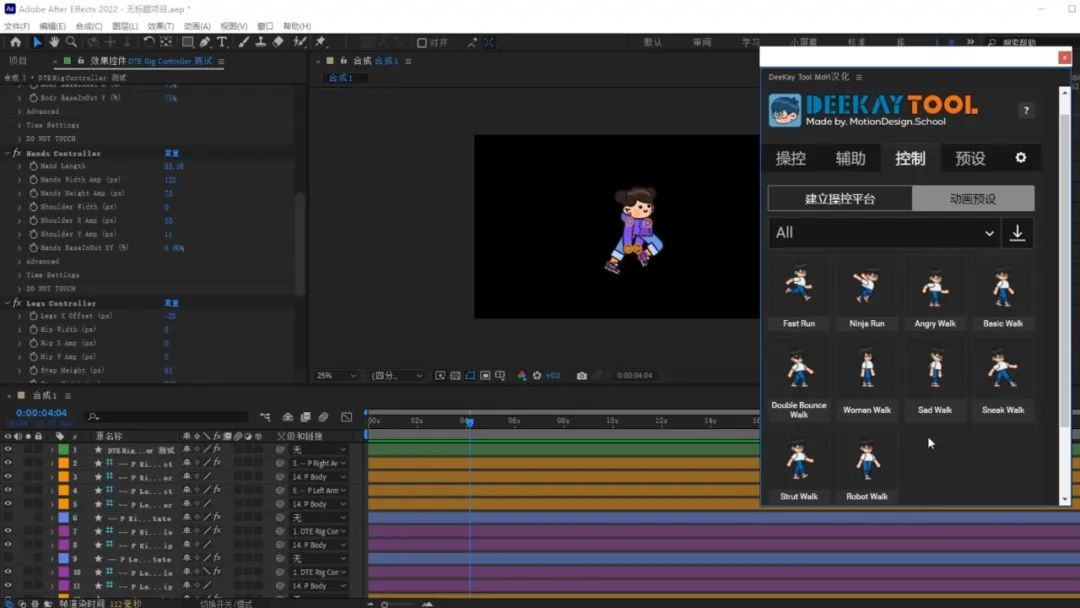Reset the Legs Controller effect

pyautogui.click(x=172, y=303)
